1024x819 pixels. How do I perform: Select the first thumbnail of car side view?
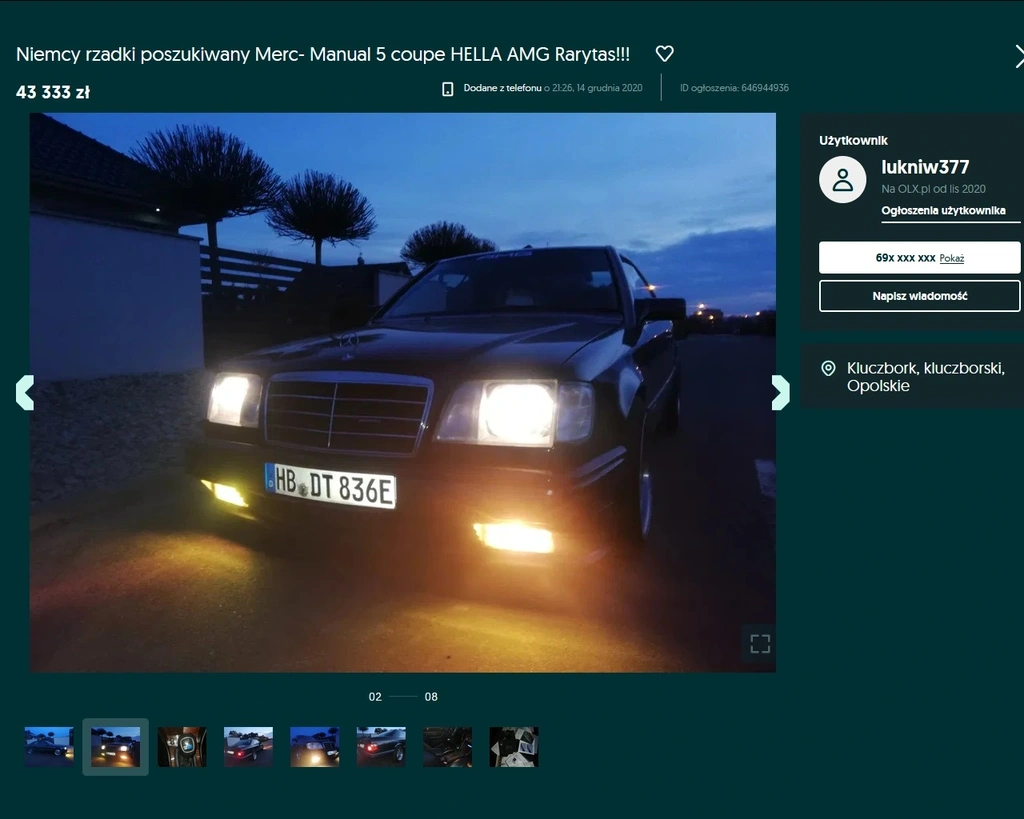pos(49,747)
